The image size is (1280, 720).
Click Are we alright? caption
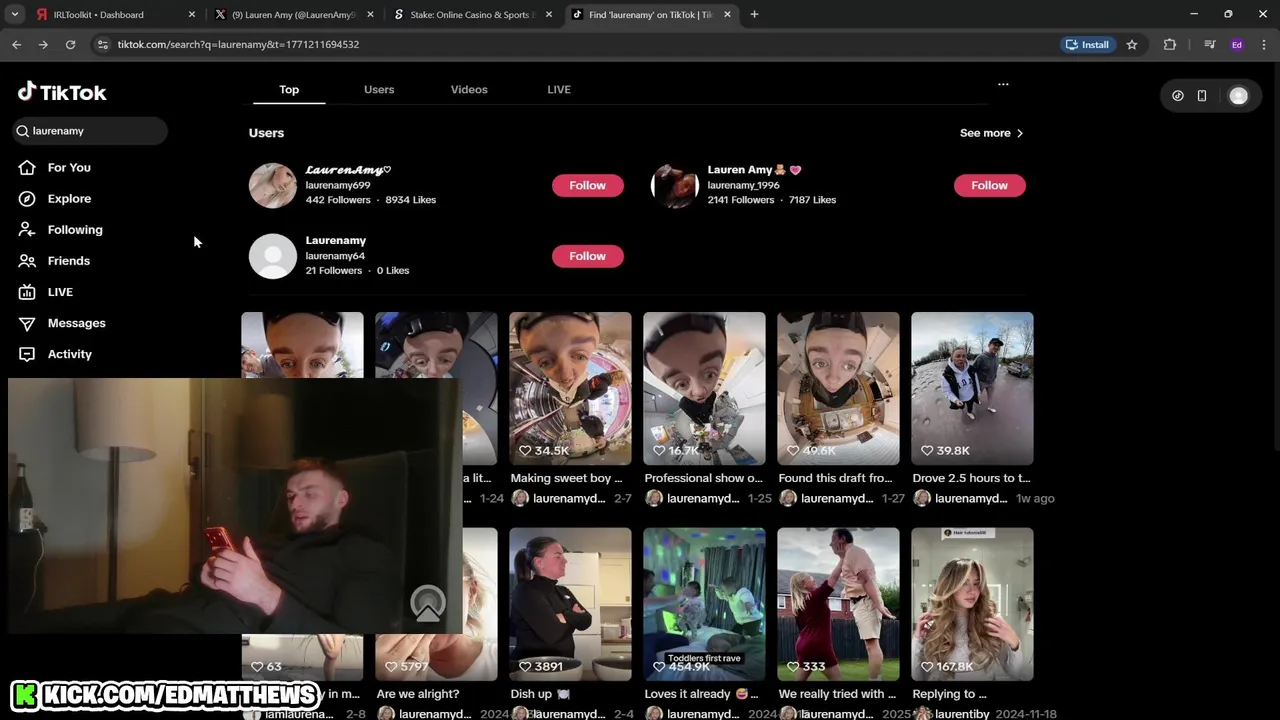click(x=418, y=694)
